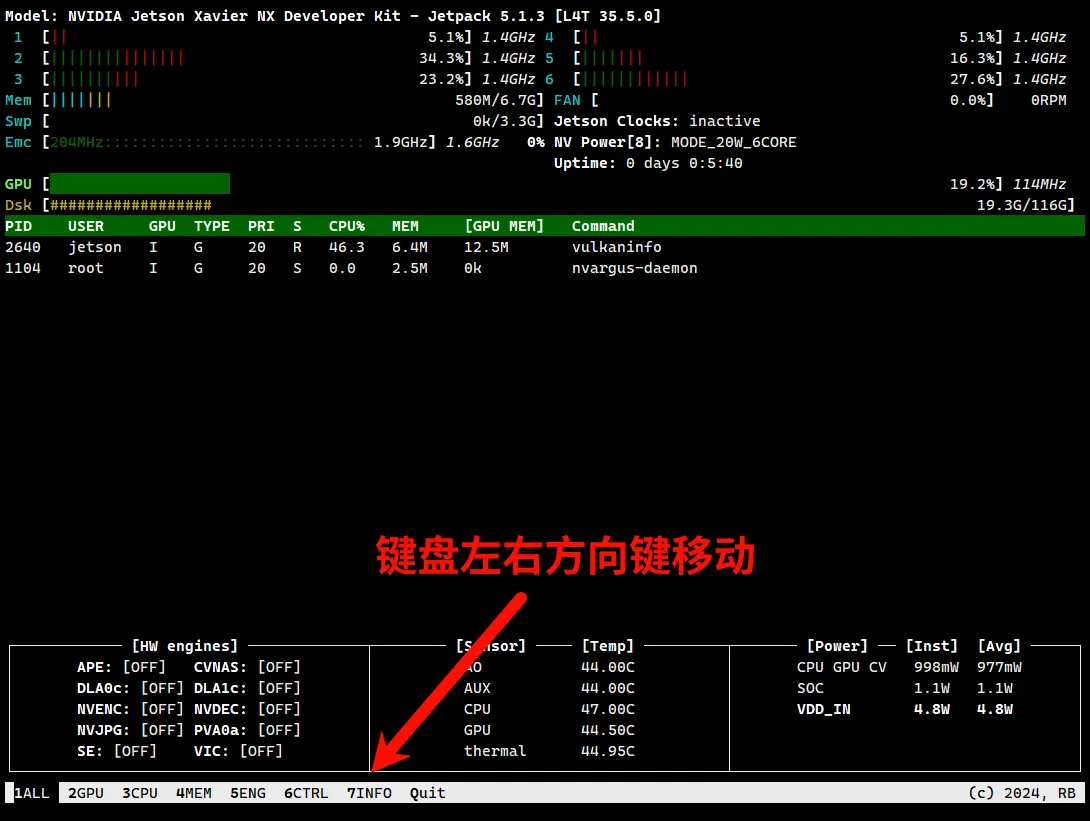Click the TYPE column header
Viewport: 1090px width, 821px height.
click(x=212, y=226)
